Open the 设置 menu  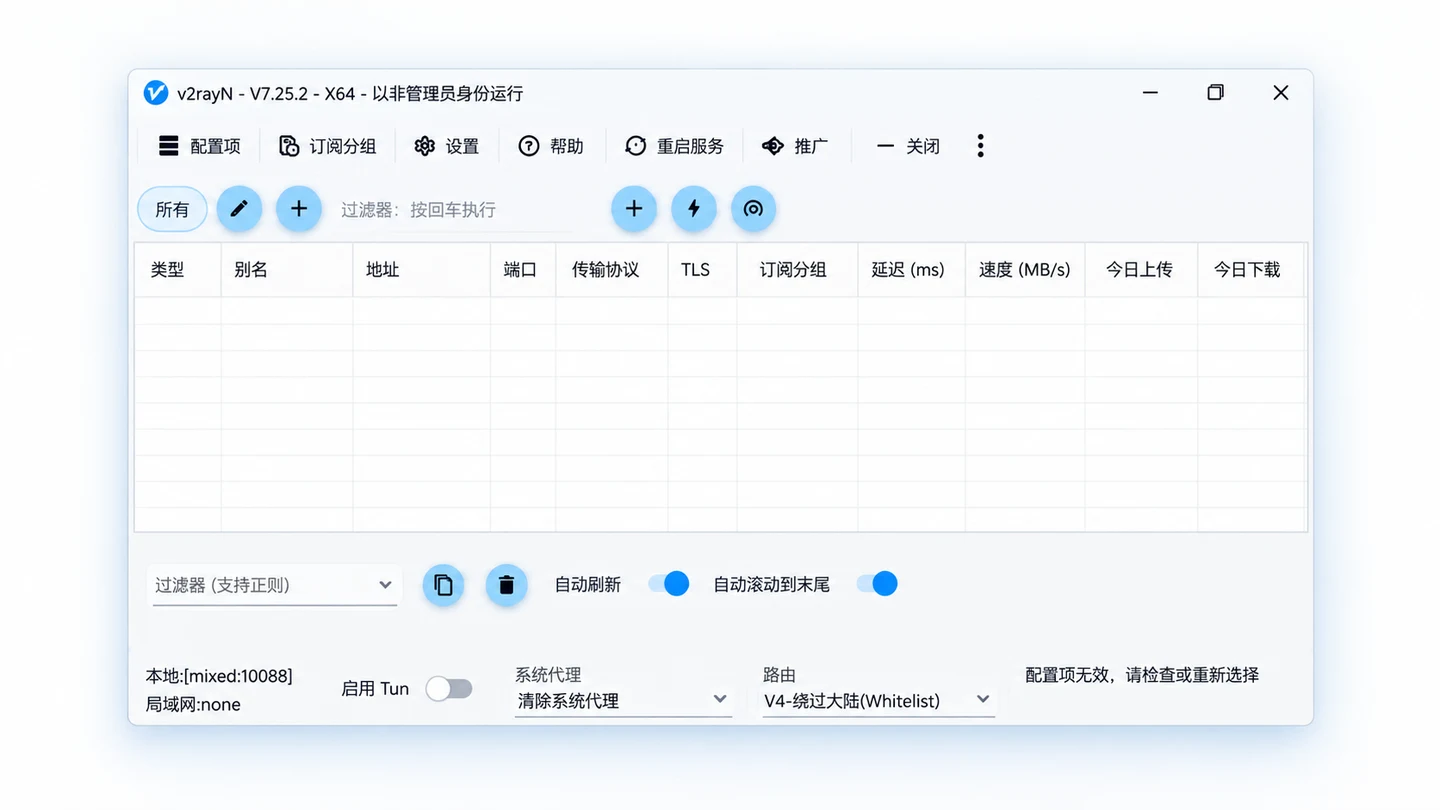tap(447, 146)
